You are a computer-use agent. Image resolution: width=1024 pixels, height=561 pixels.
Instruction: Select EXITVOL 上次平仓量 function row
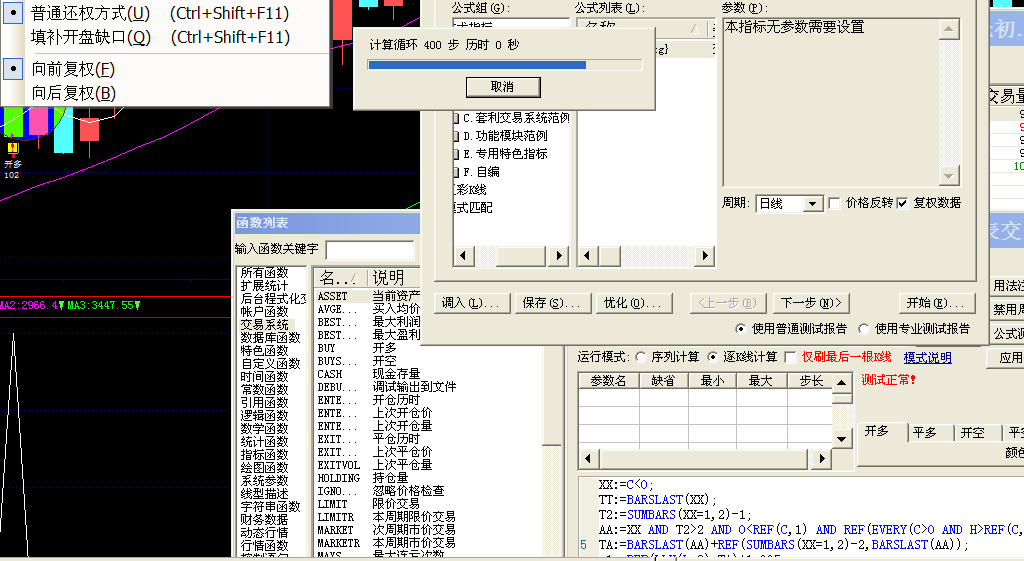pos(376,465)
